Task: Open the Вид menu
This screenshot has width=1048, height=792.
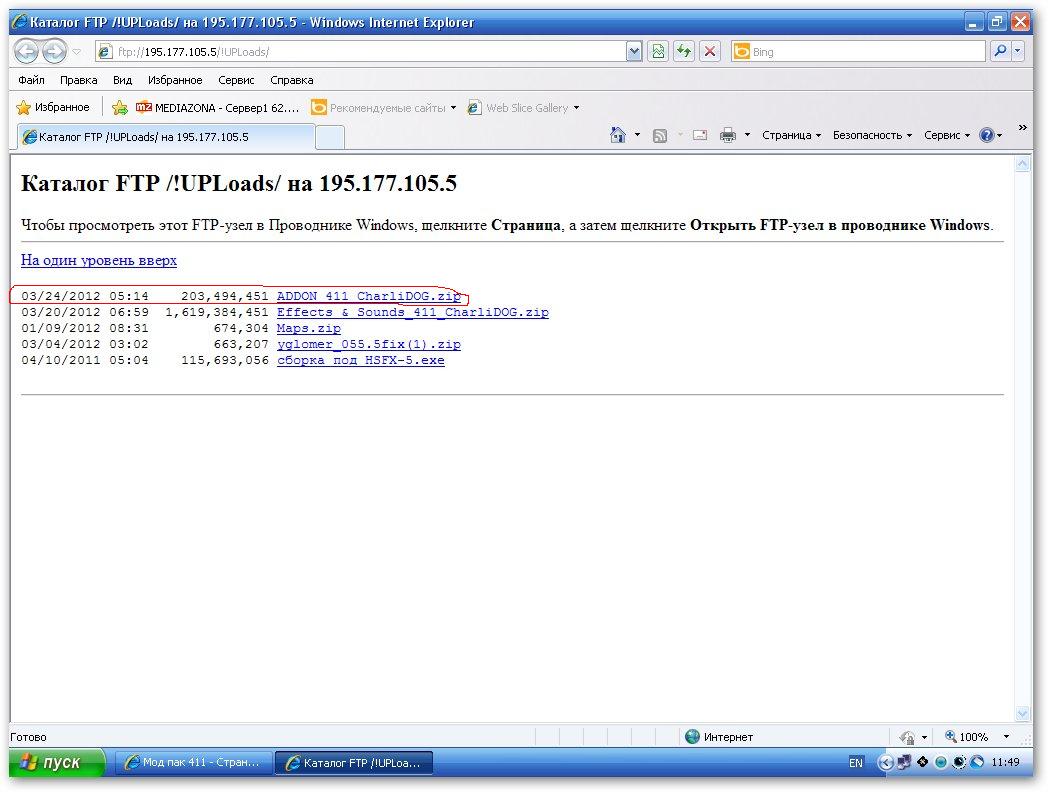Action: tap(122, 80)
